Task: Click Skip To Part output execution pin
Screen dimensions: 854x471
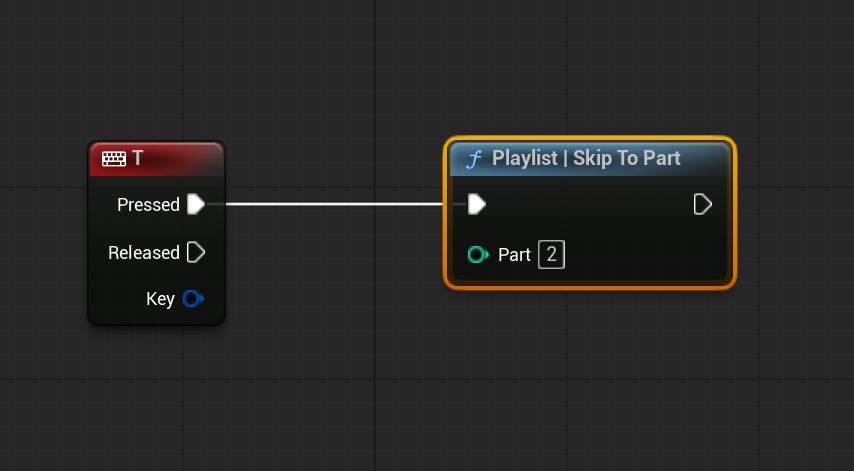Action: click(703, 205)
